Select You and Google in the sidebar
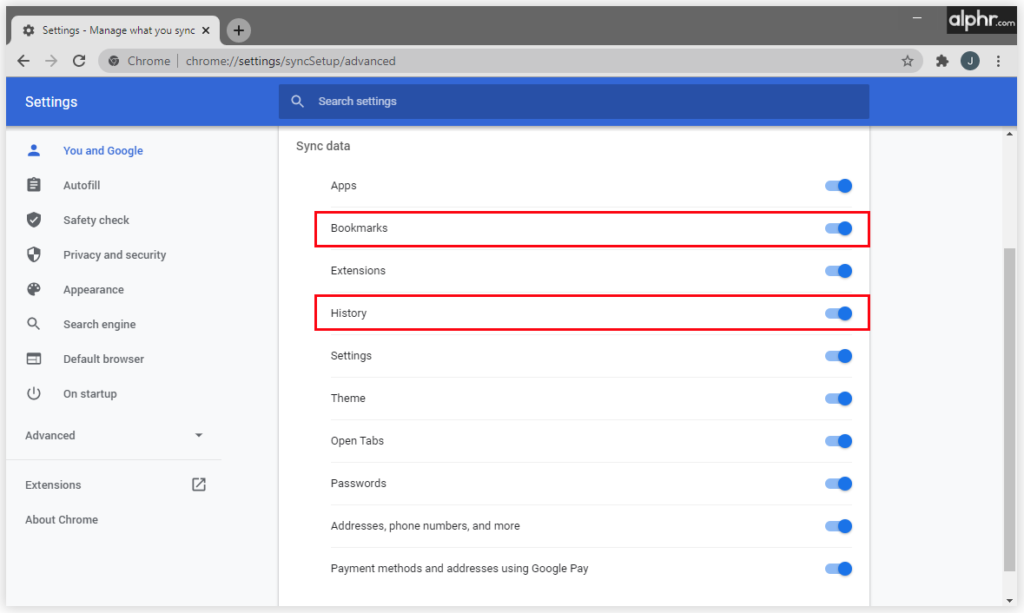Image resolution: width=1024 pixels, height=613 pixels. pos(103,150)
